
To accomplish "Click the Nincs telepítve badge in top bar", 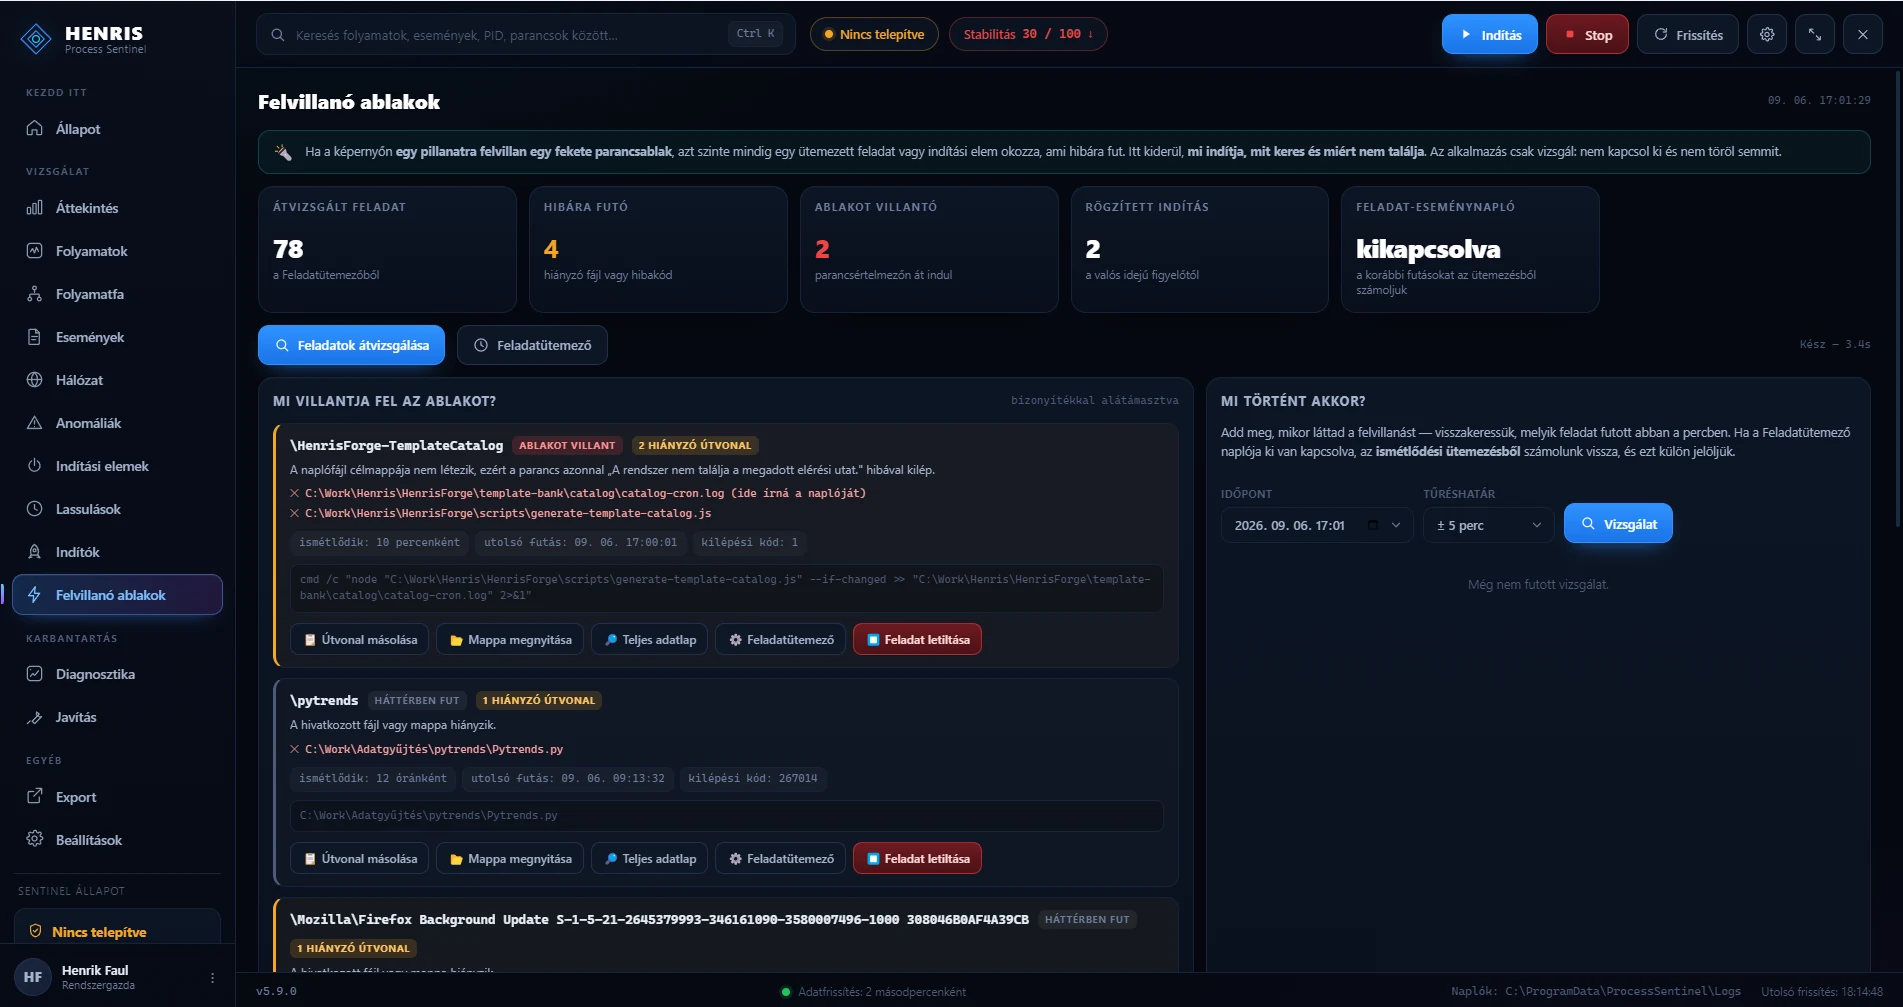I will [x=874, y=34].
